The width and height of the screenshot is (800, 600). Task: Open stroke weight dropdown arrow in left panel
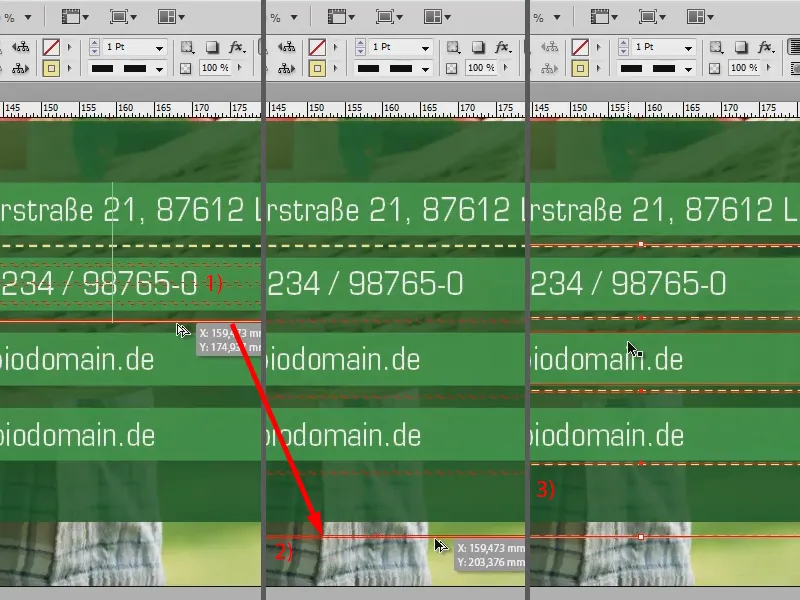159,48
